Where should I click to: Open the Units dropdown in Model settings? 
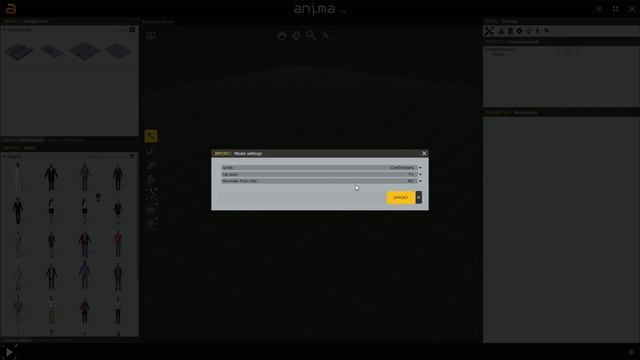point(321,168)
